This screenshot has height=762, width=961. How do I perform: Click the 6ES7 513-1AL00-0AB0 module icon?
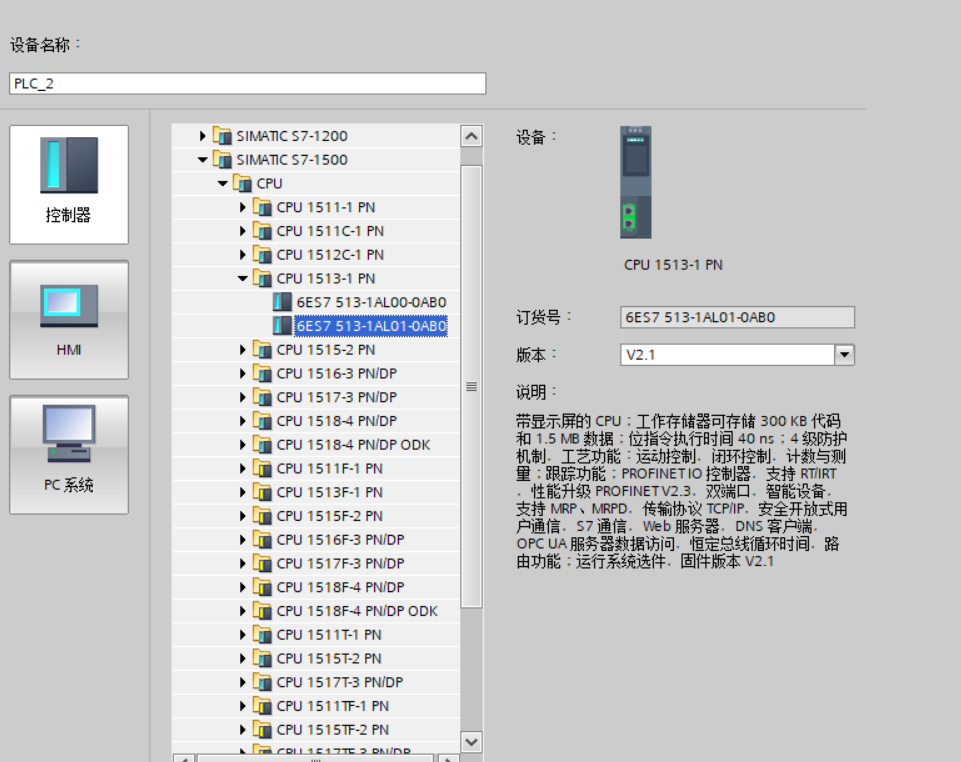point(282,302)
